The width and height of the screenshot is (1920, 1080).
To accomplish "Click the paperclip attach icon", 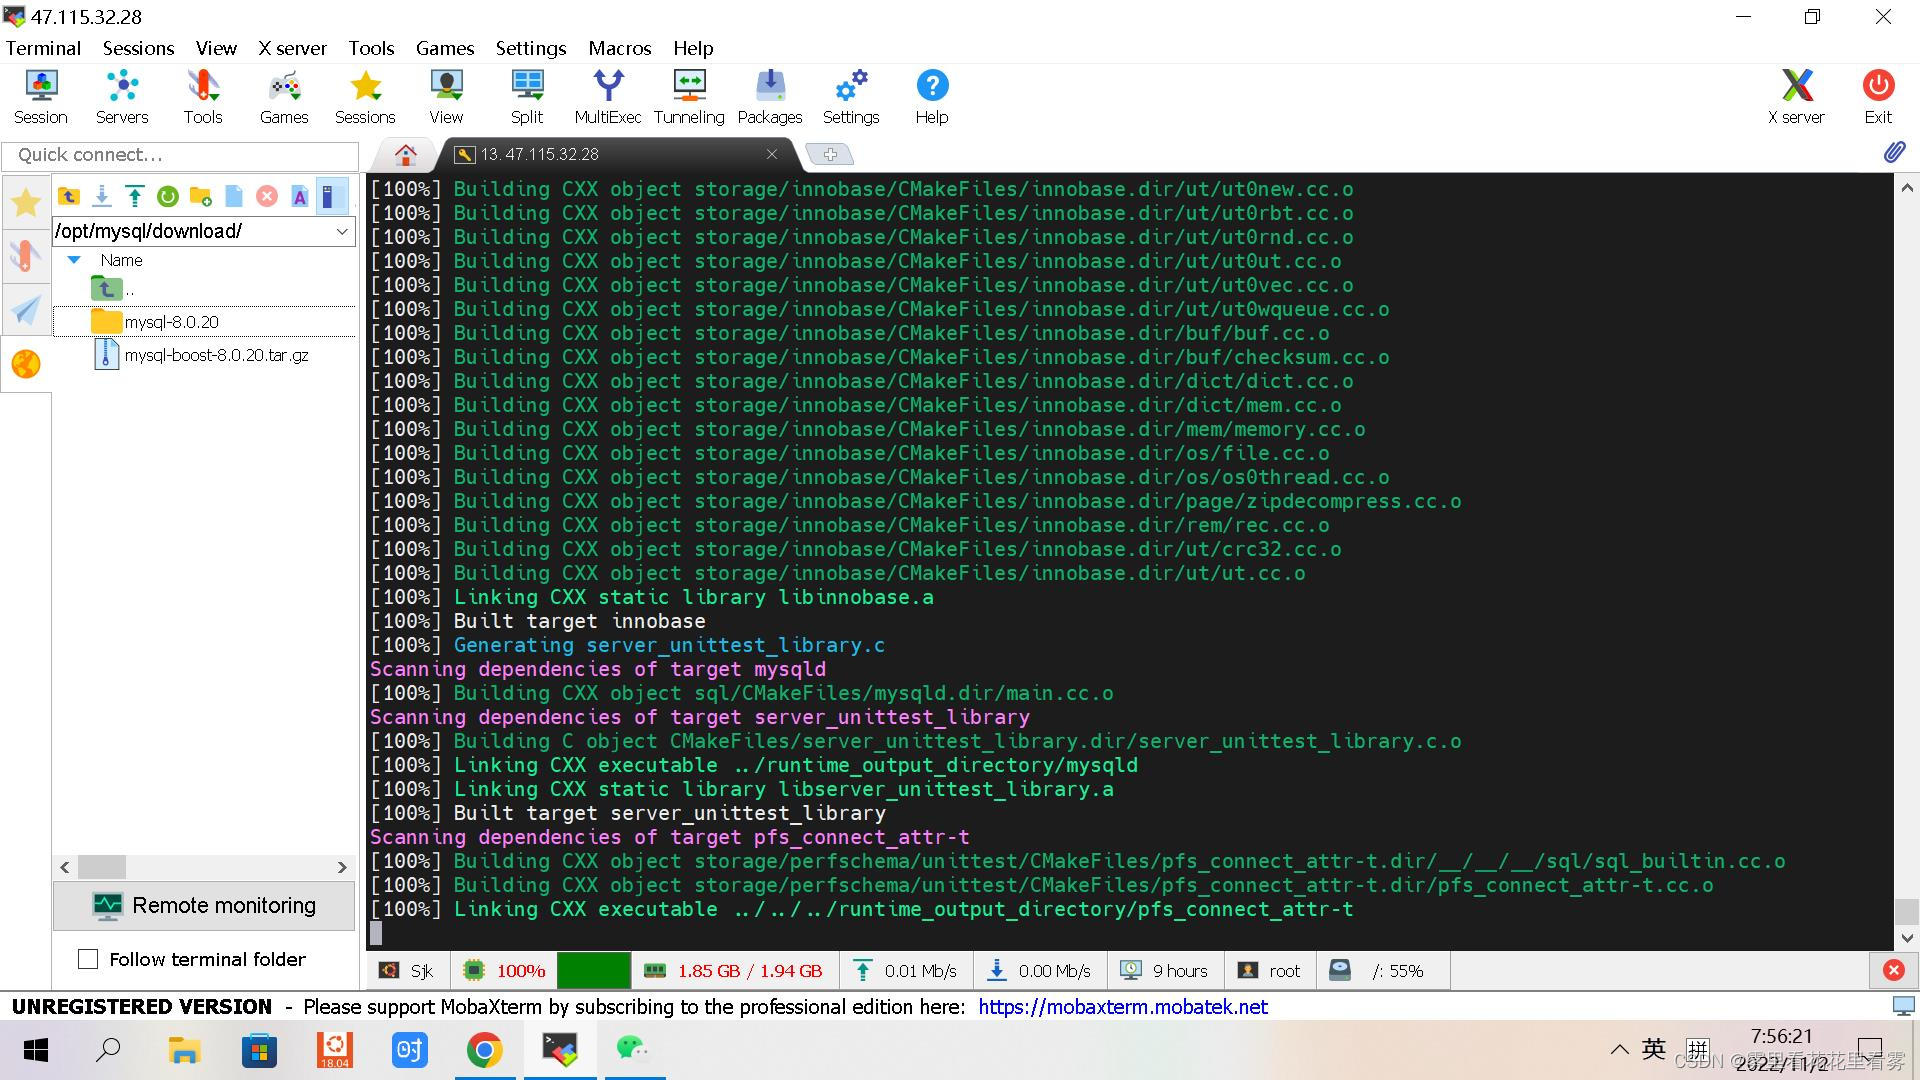I will coord(1894,152).
